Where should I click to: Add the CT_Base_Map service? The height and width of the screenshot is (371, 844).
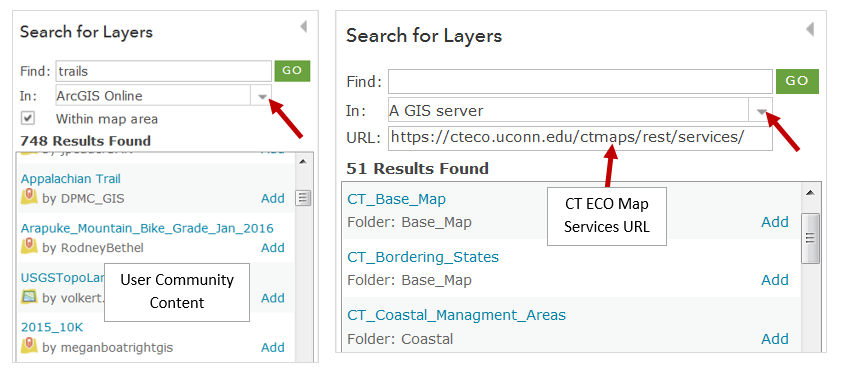pyautogui.click(x=775, y=222)
